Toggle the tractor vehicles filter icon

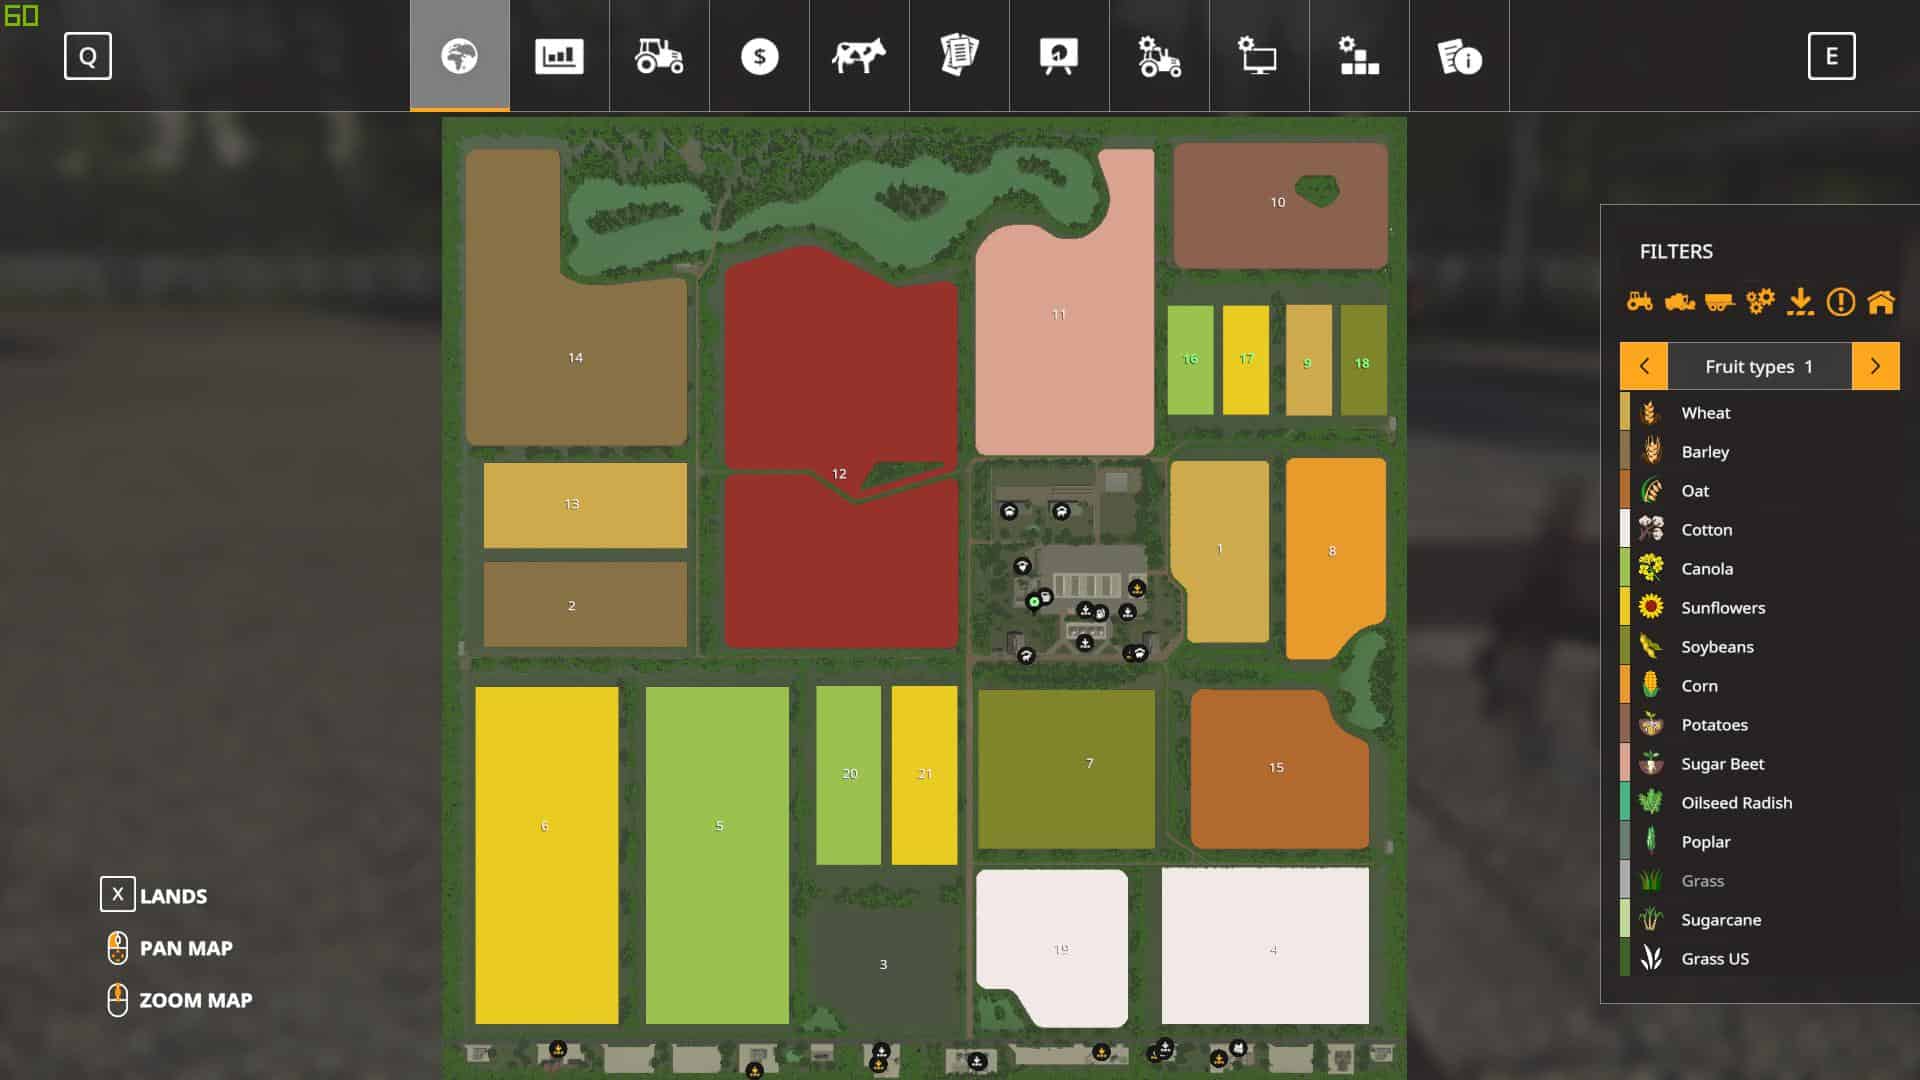coord(1640,301)
